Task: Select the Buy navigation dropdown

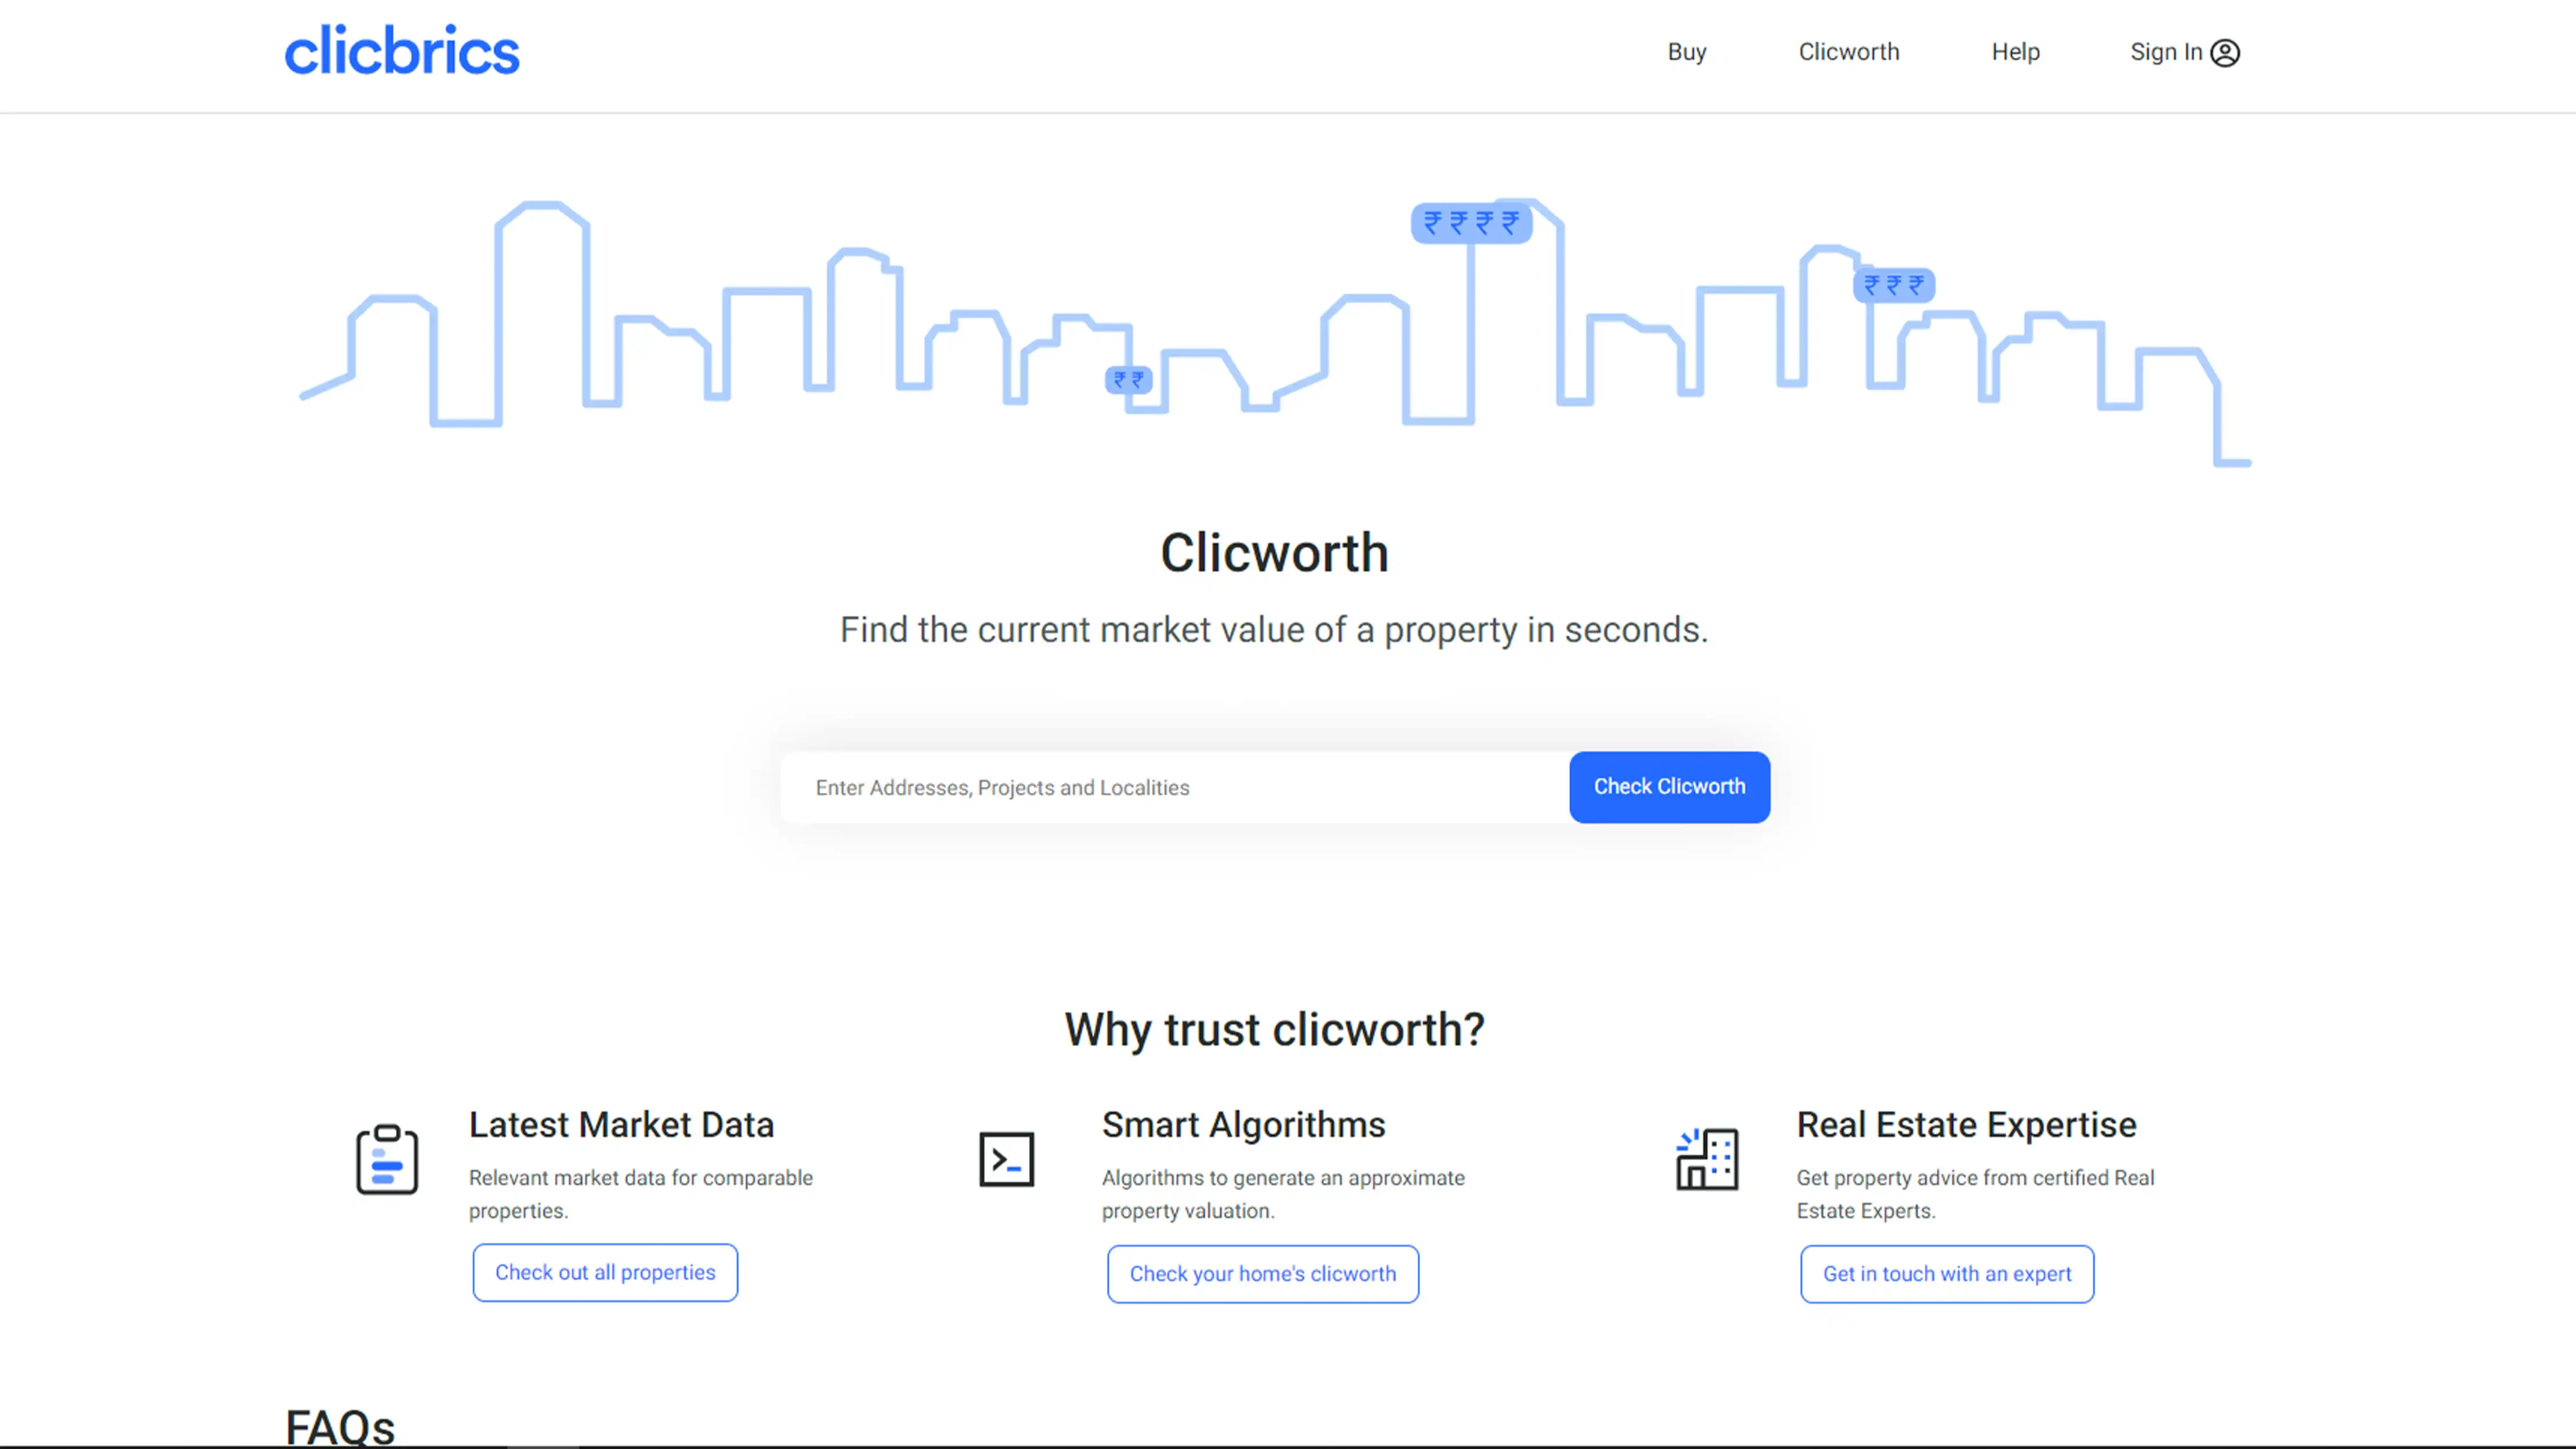Action: pos(1686,52)
